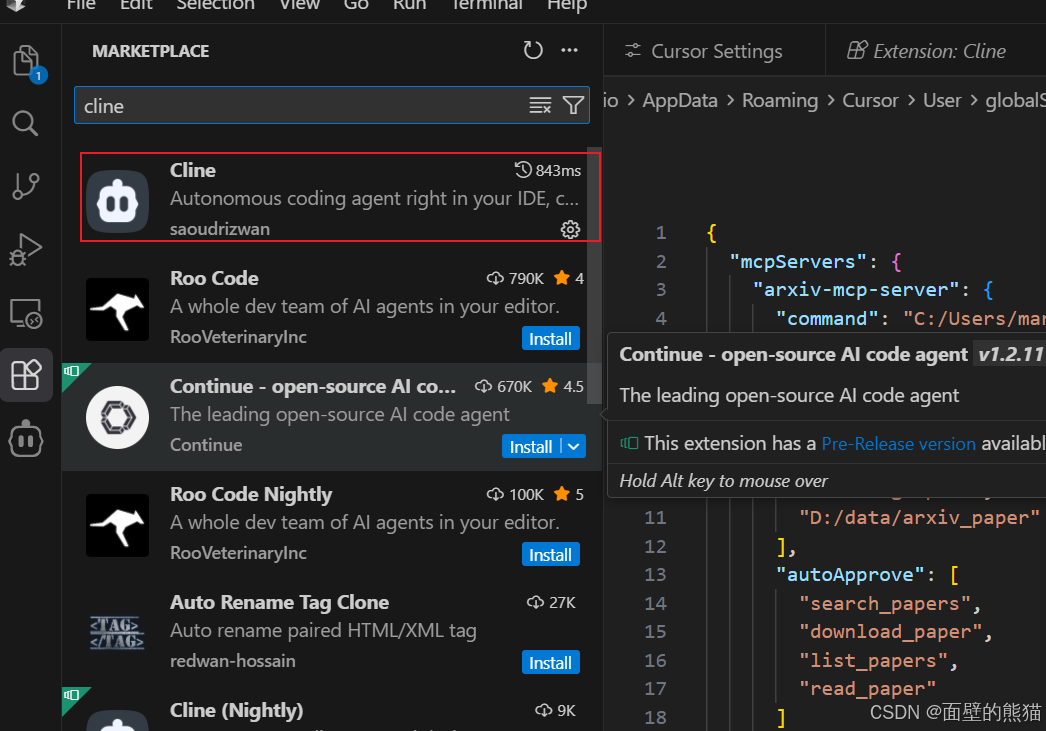Open the Help menu

coord(567,5)
